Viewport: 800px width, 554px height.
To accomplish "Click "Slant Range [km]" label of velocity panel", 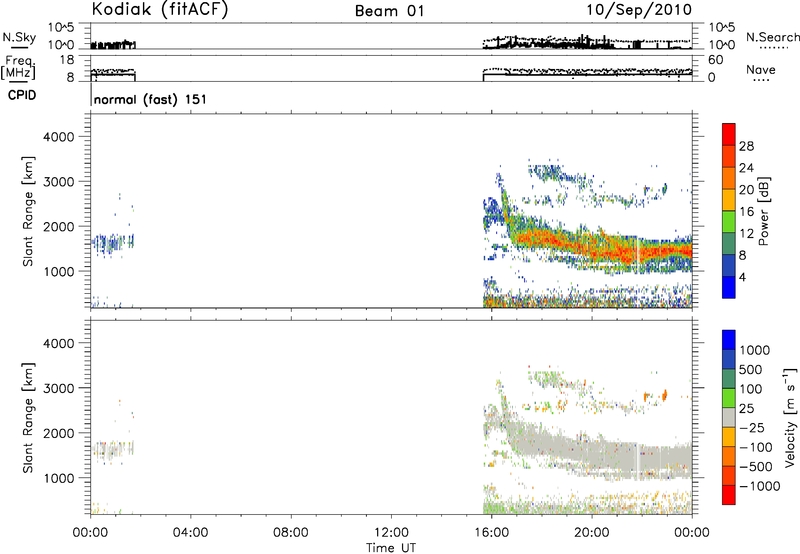I will pos(28,418).
